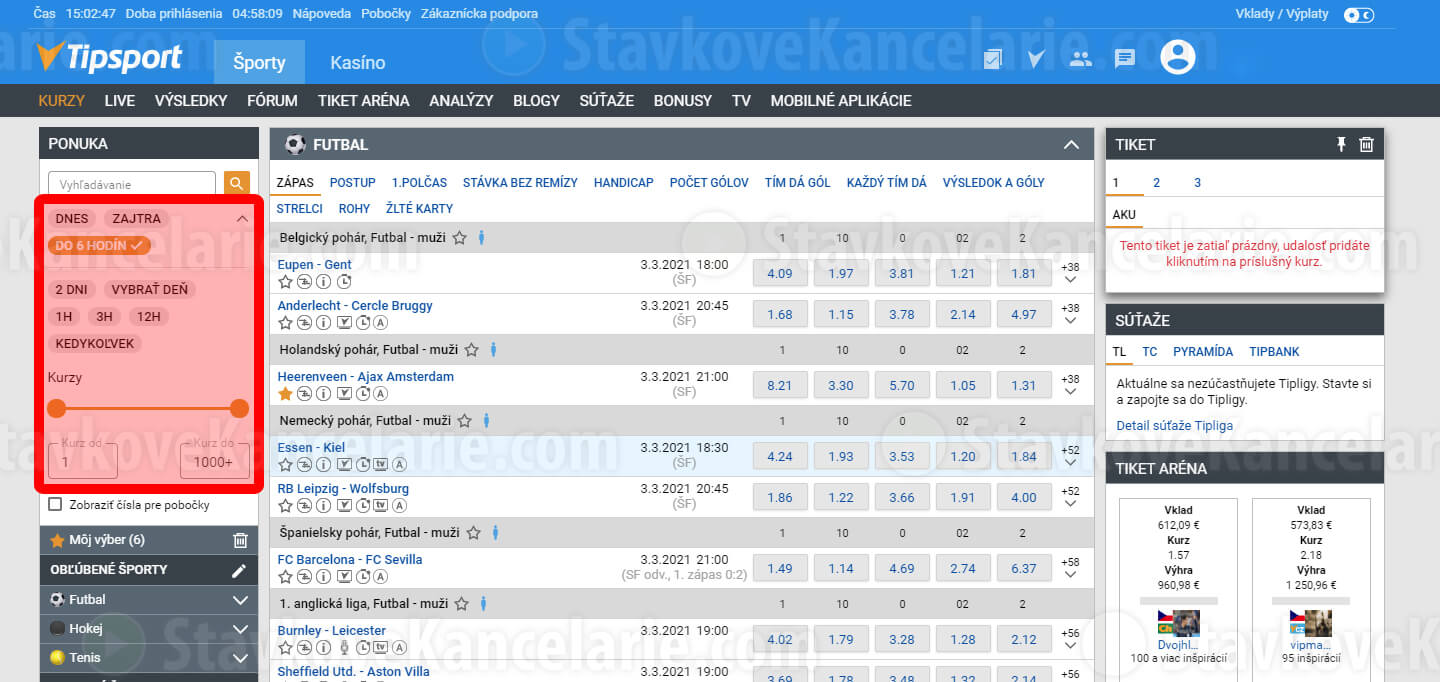Open the Anderlecht - Cercle Bruggy match link

(x=355, y=305)
